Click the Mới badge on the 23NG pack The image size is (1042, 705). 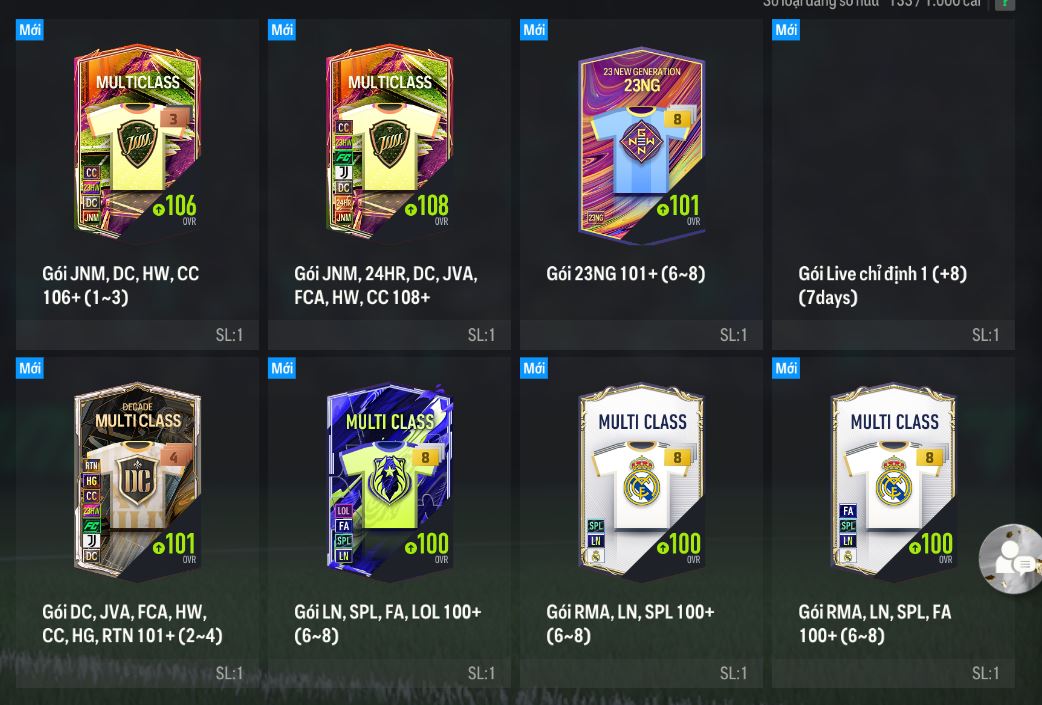coord(534,30)
